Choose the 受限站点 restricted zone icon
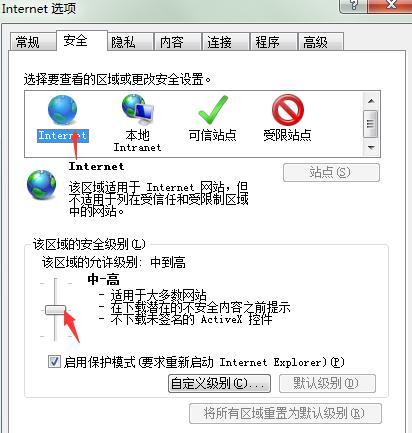Screen dimensions: 412x433 [288, 110]
